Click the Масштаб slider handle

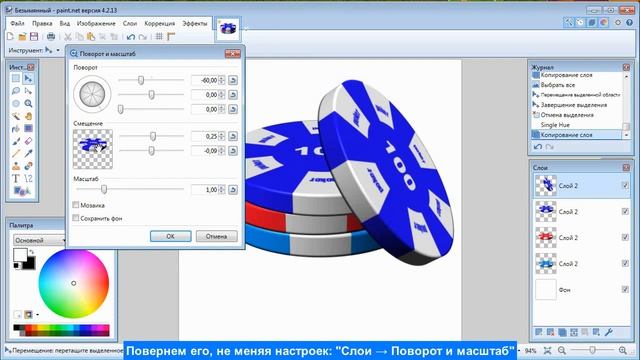pyautogui.click(x=104, y=189)
